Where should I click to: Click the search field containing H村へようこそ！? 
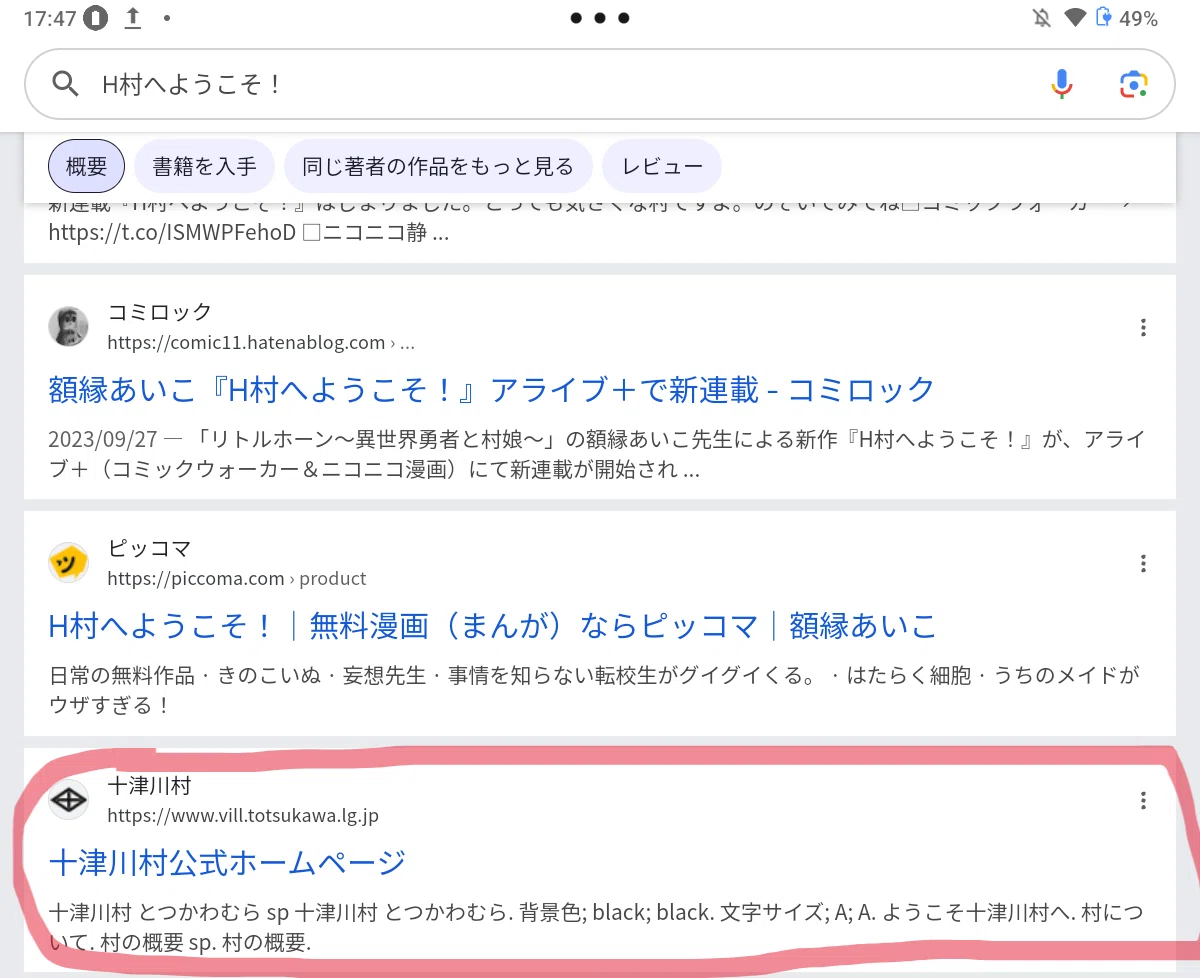pos(600,84)
